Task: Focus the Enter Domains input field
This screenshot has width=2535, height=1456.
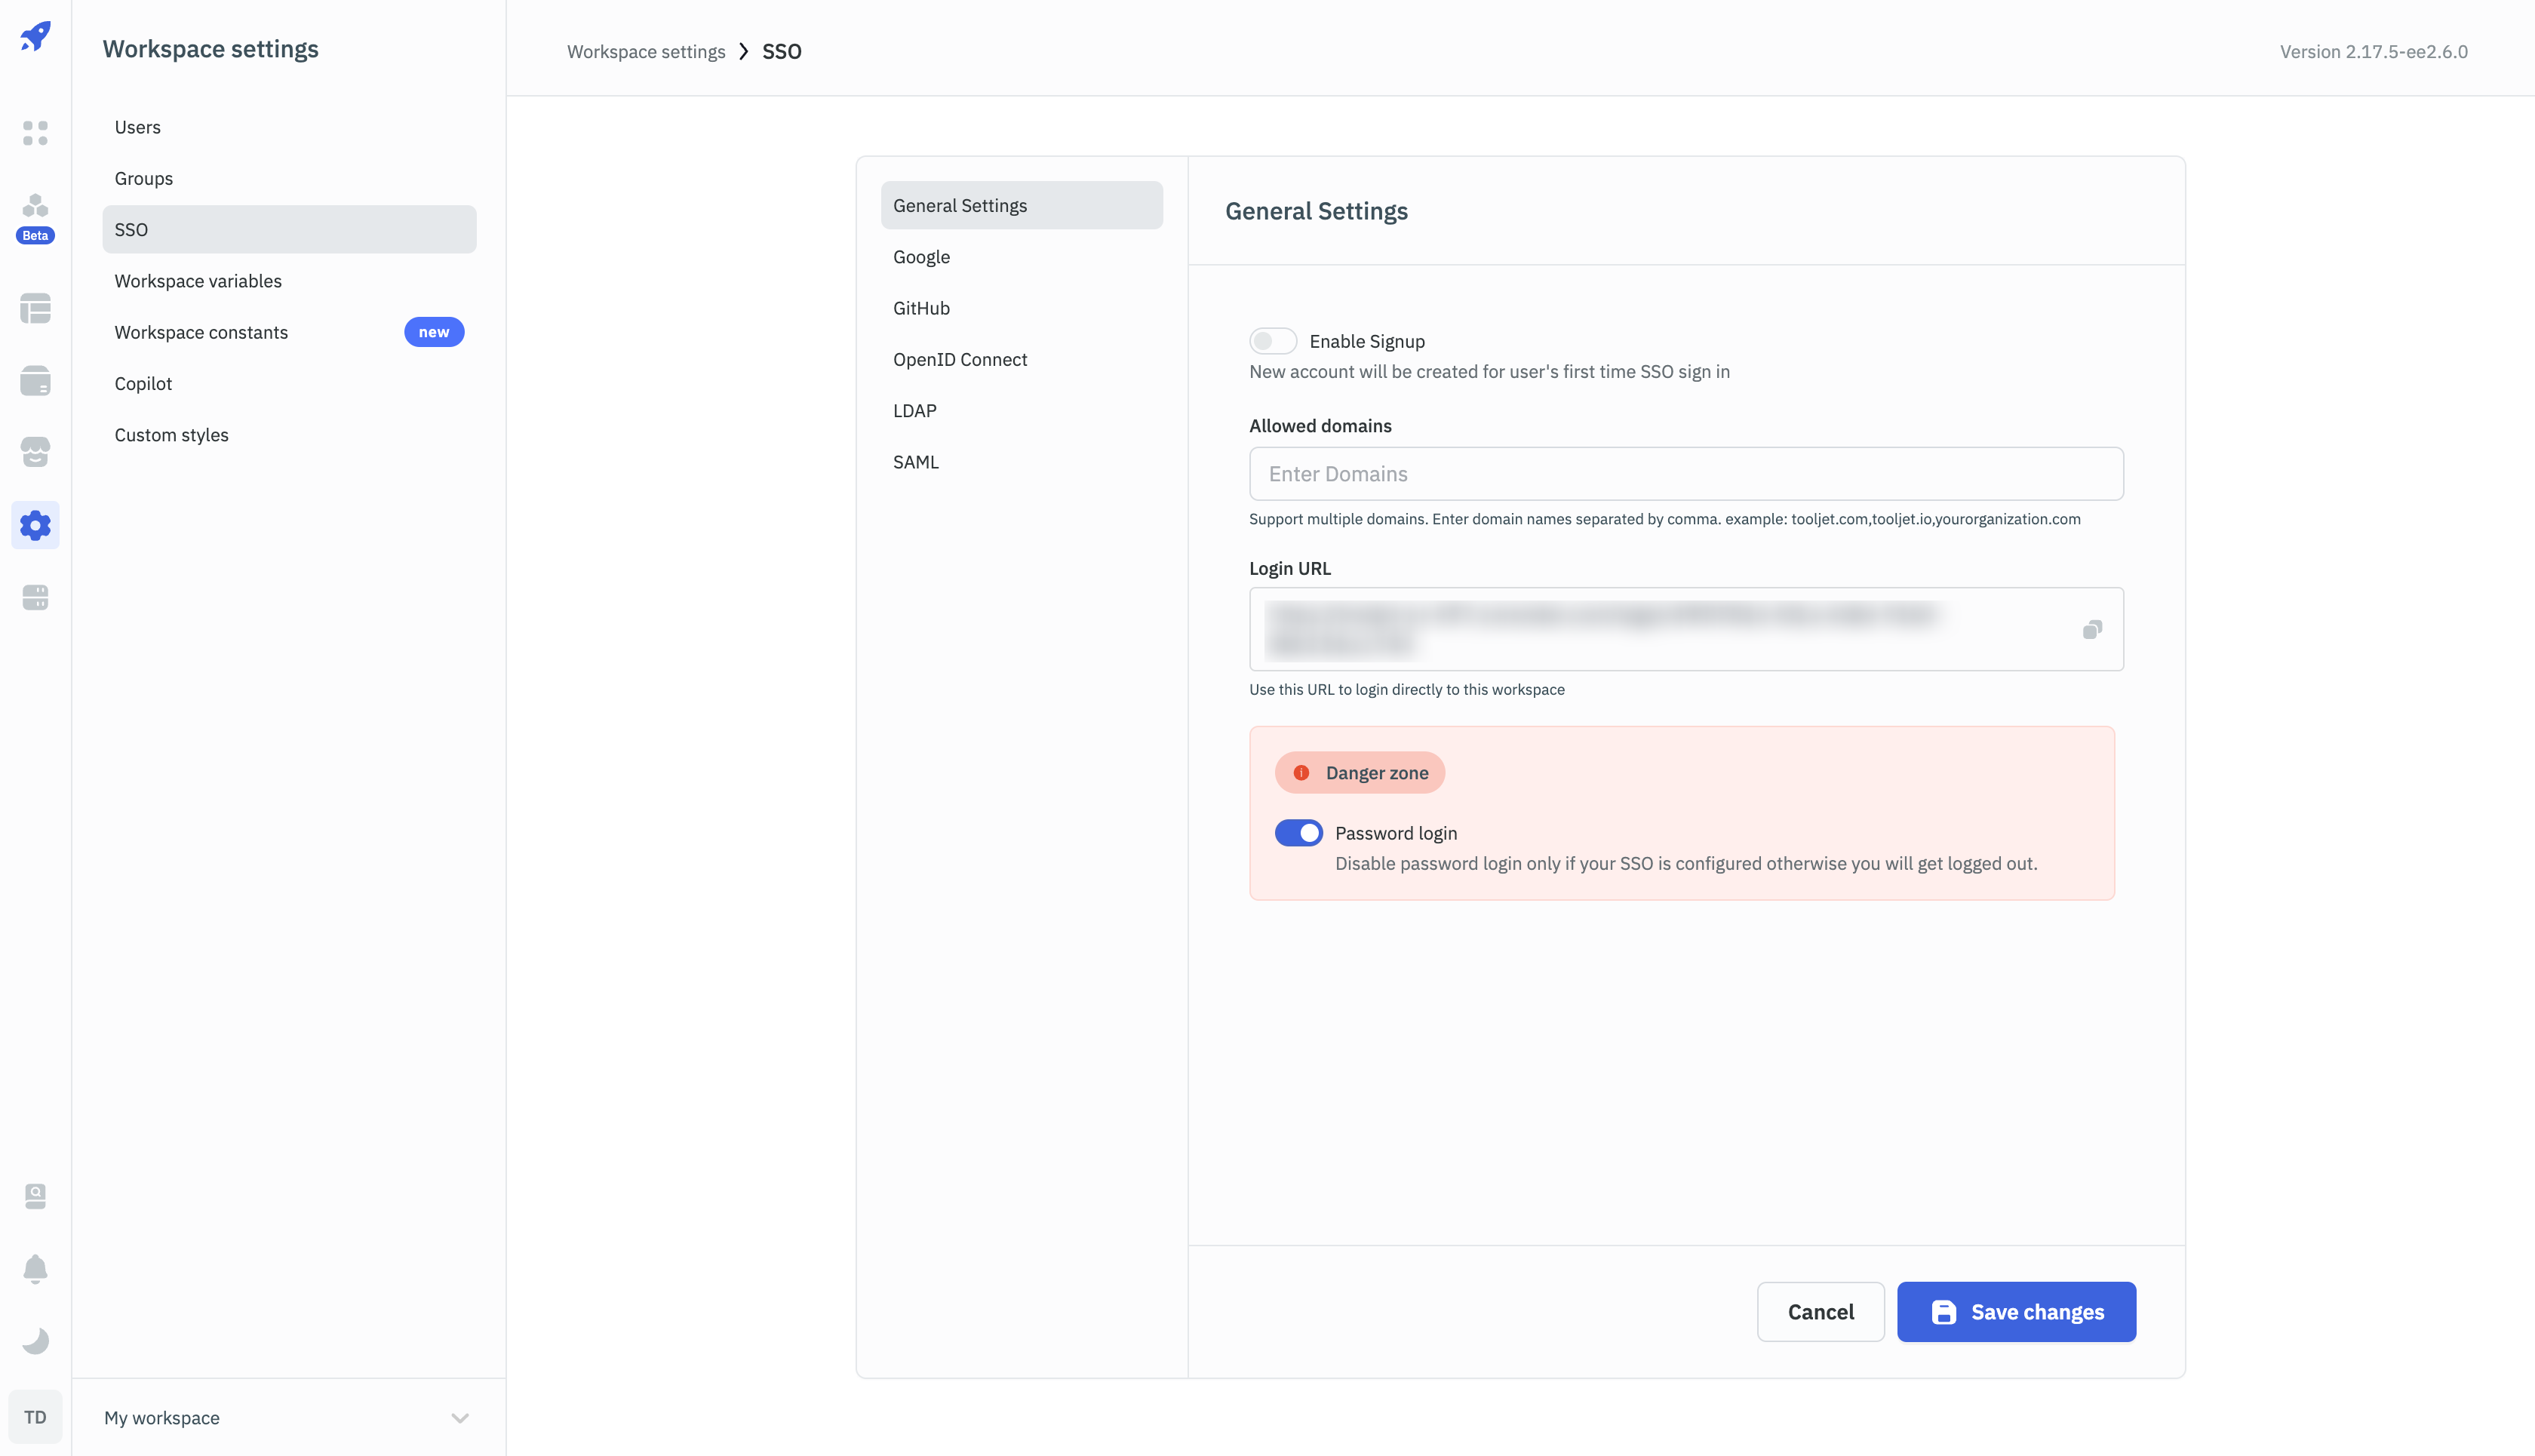Action: [x=1685, y=474]
